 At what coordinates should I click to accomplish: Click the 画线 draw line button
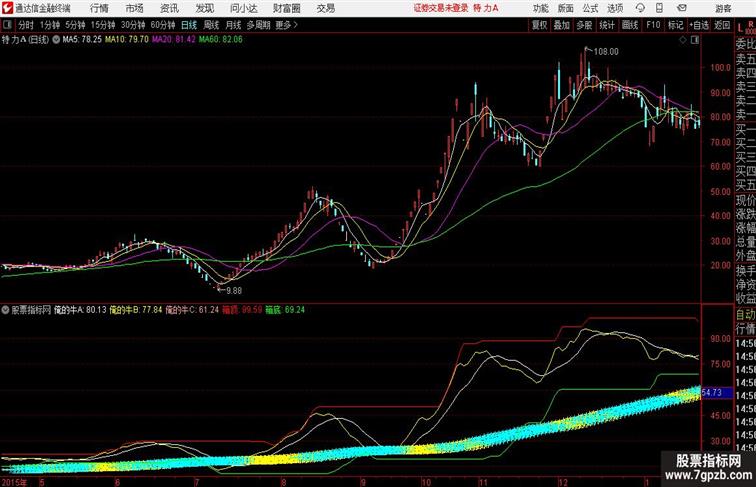point(630,25)
